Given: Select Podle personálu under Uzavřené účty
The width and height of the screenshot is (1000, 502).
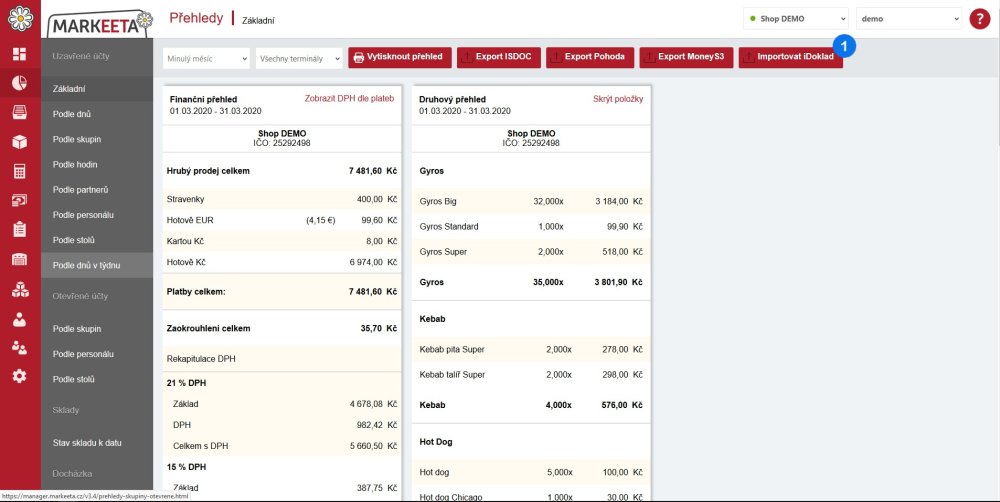Looking at the screenshot, I should tap(97, 214).
